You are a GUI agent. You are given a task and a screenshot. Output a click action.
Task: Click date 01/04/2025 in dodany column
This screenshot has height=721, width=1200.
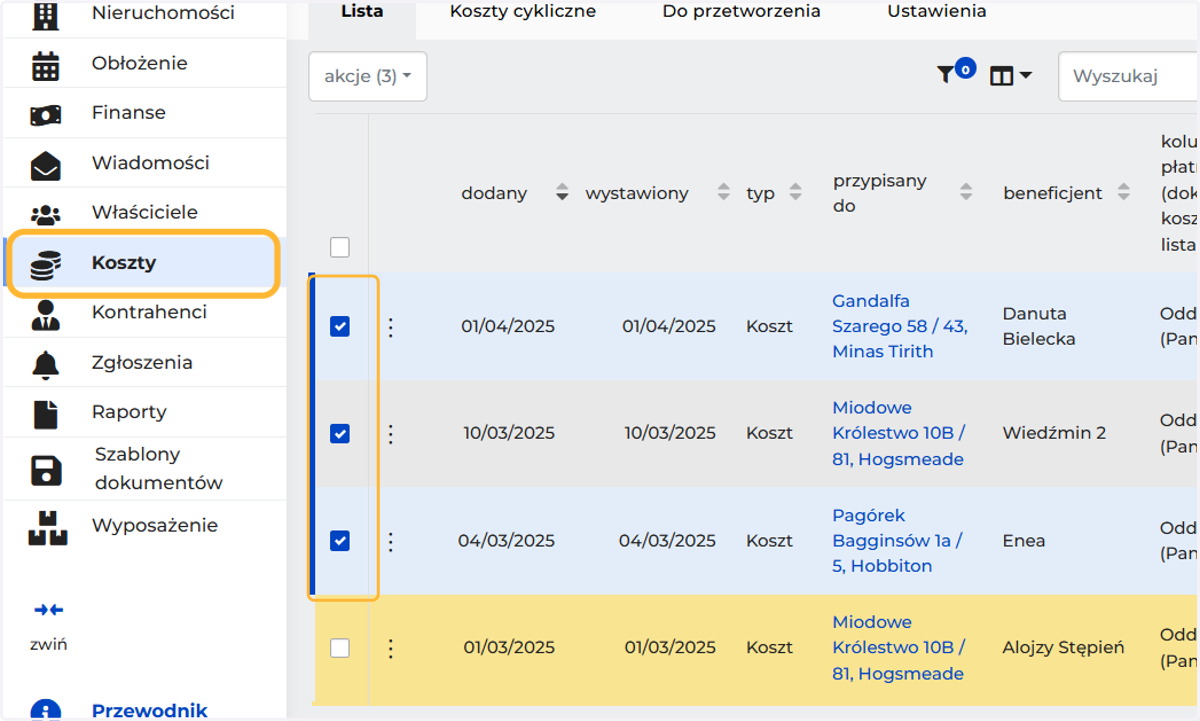click(508, 326)
